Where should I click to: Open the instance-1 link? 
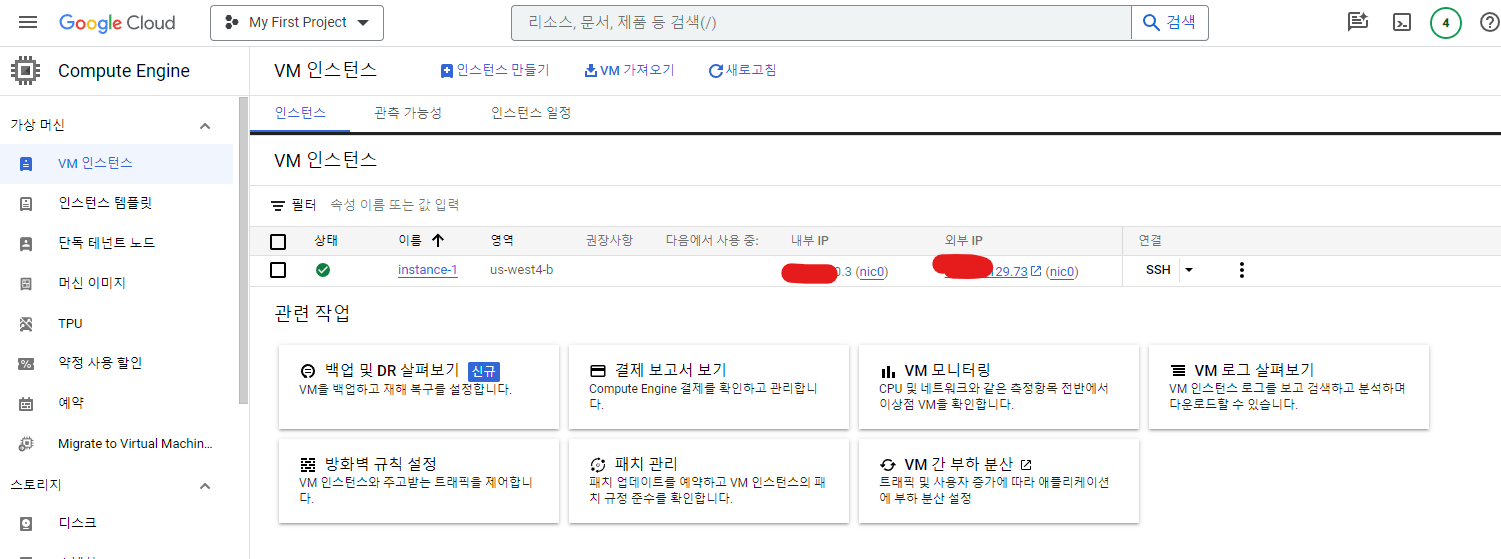(427, 270)
